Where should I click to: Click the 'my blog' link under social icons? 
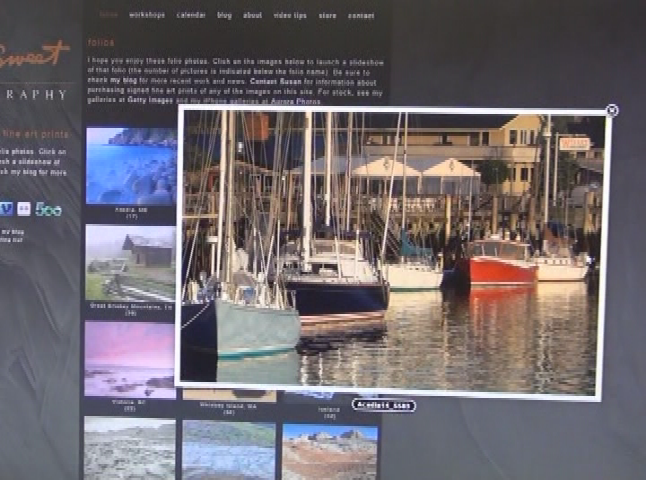pyautogui.click(x=13, y=232)
